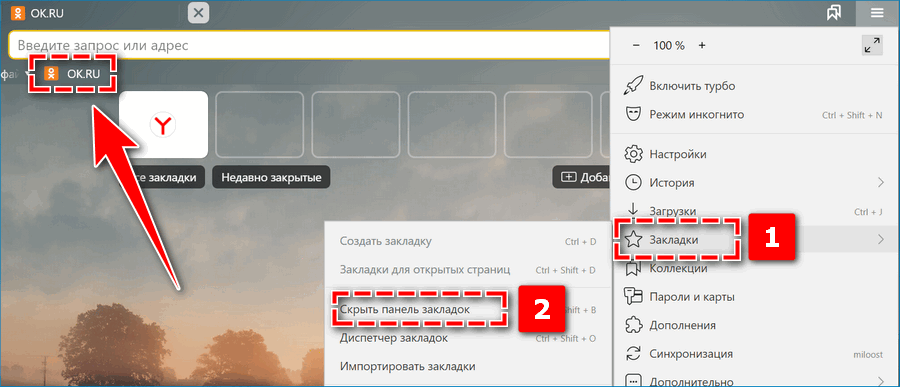Focus the address bar search field
The height and width of the screenshot is (387, 900).
310,45
